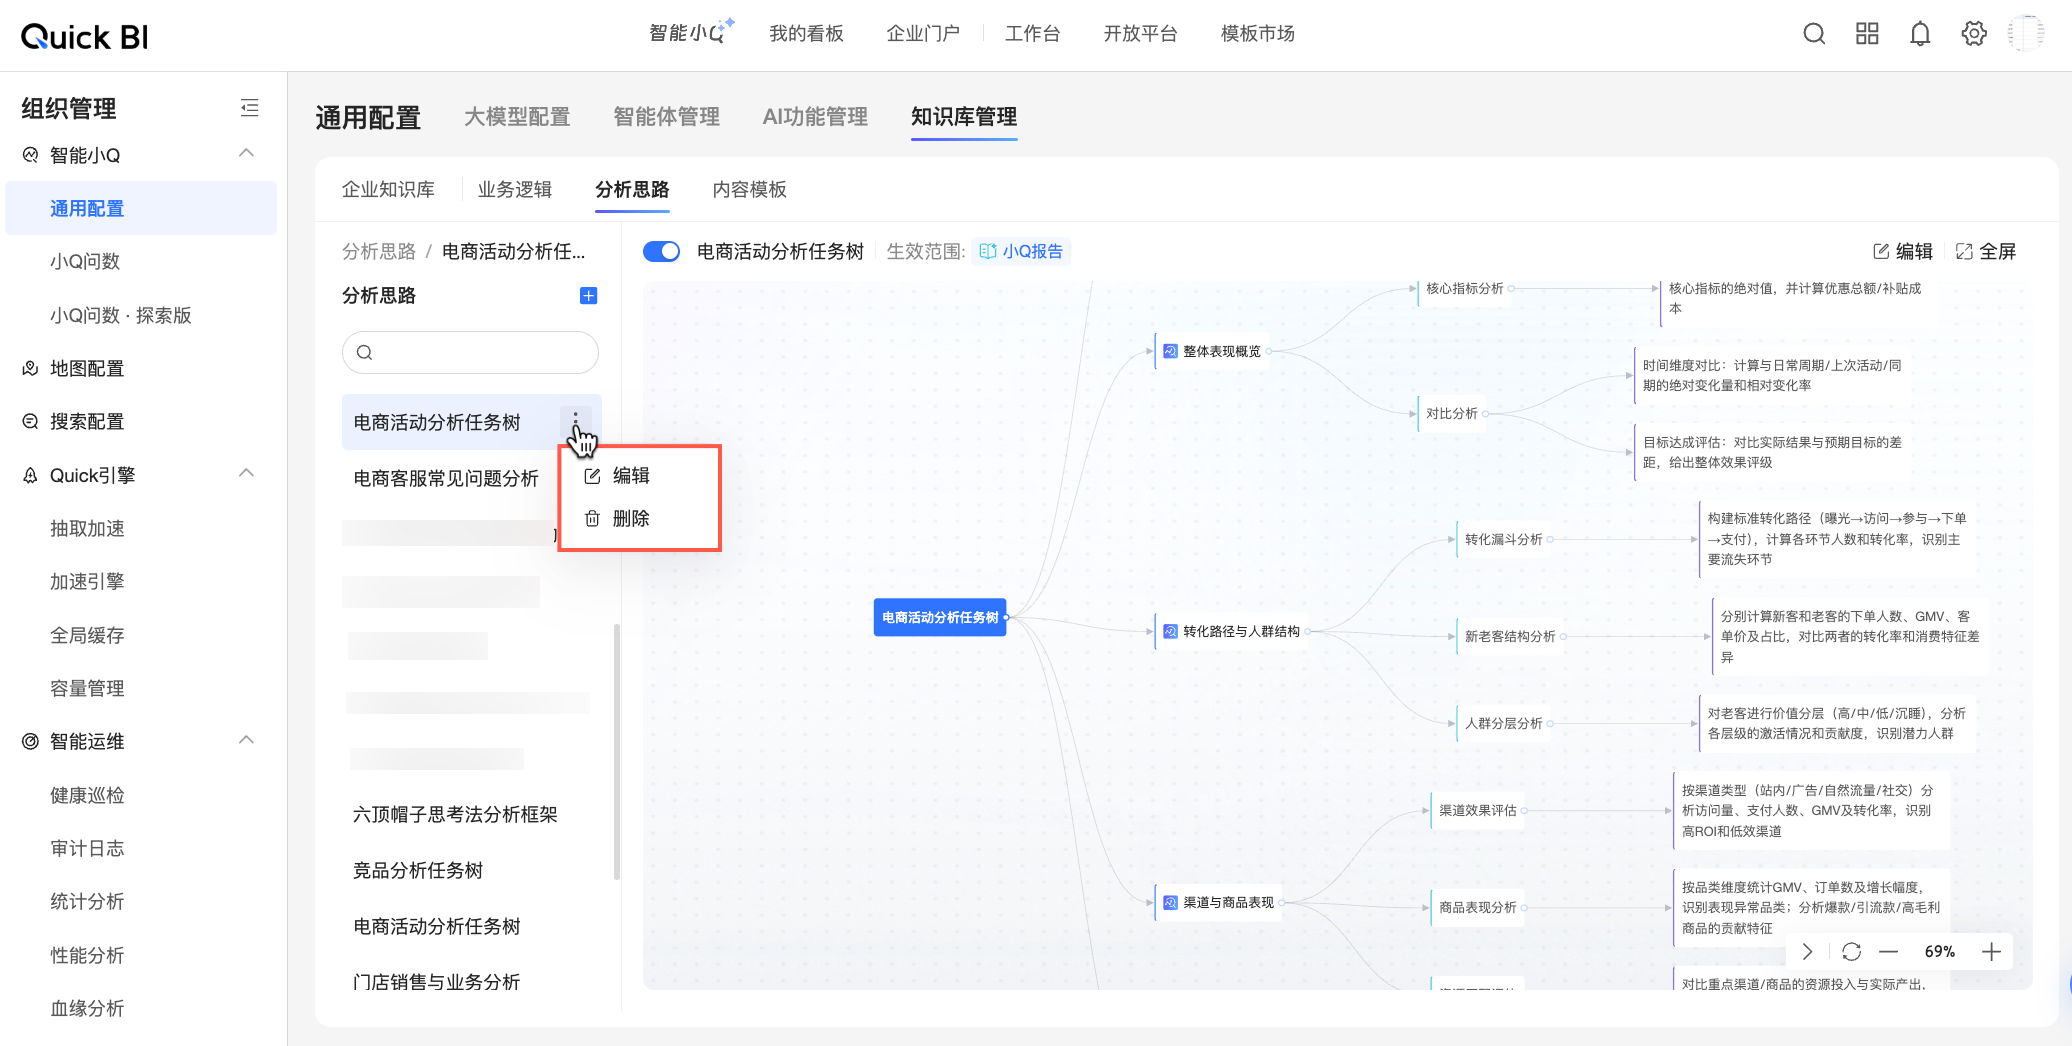
Task: Collapse the 组织管理 sidebar menu icon
Action: click(250, 108)
